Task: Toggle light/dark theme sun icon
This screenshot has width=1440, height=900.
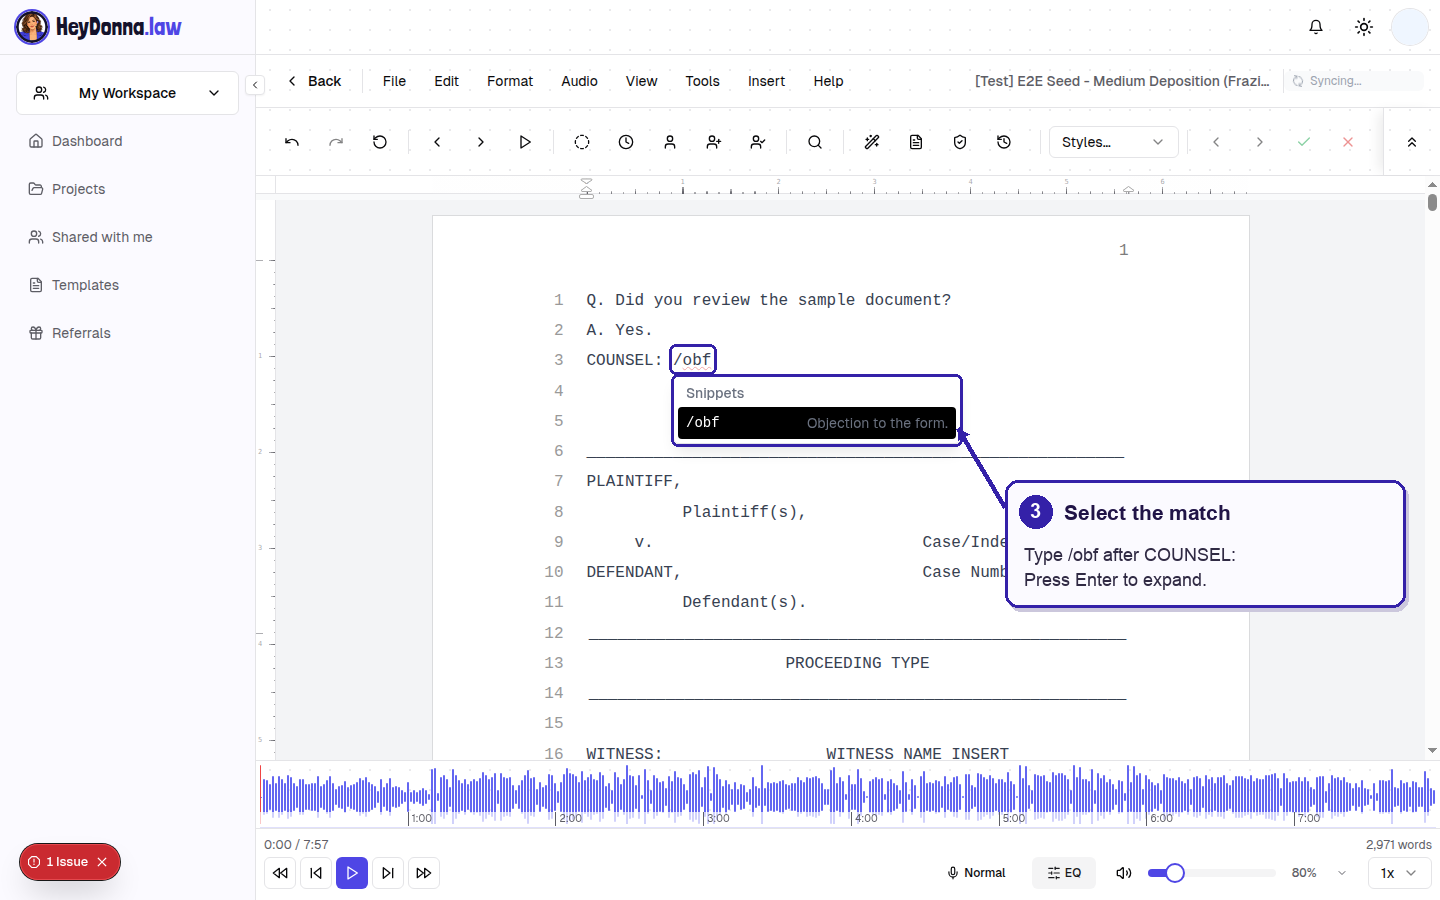Action: (x=1364, y=27)
